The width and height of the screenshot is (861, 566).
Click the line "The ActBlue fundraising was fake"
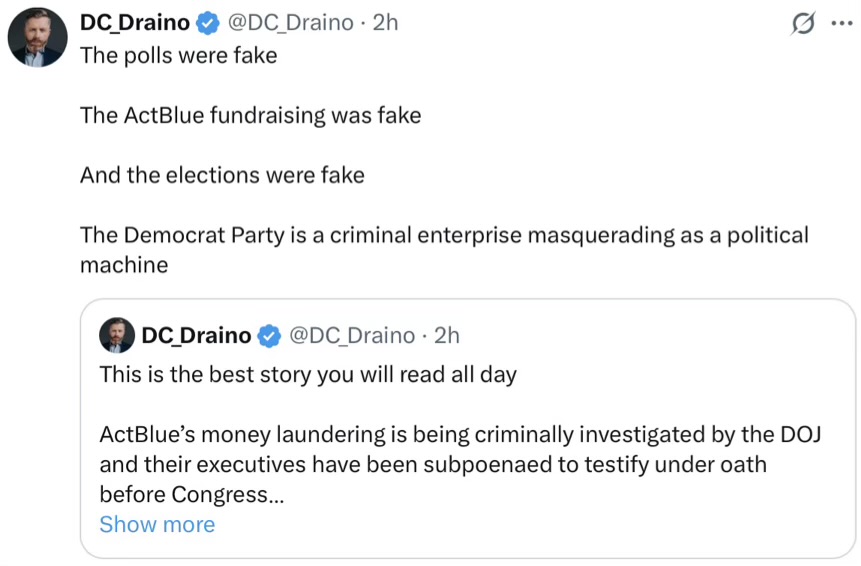(250, 115)
